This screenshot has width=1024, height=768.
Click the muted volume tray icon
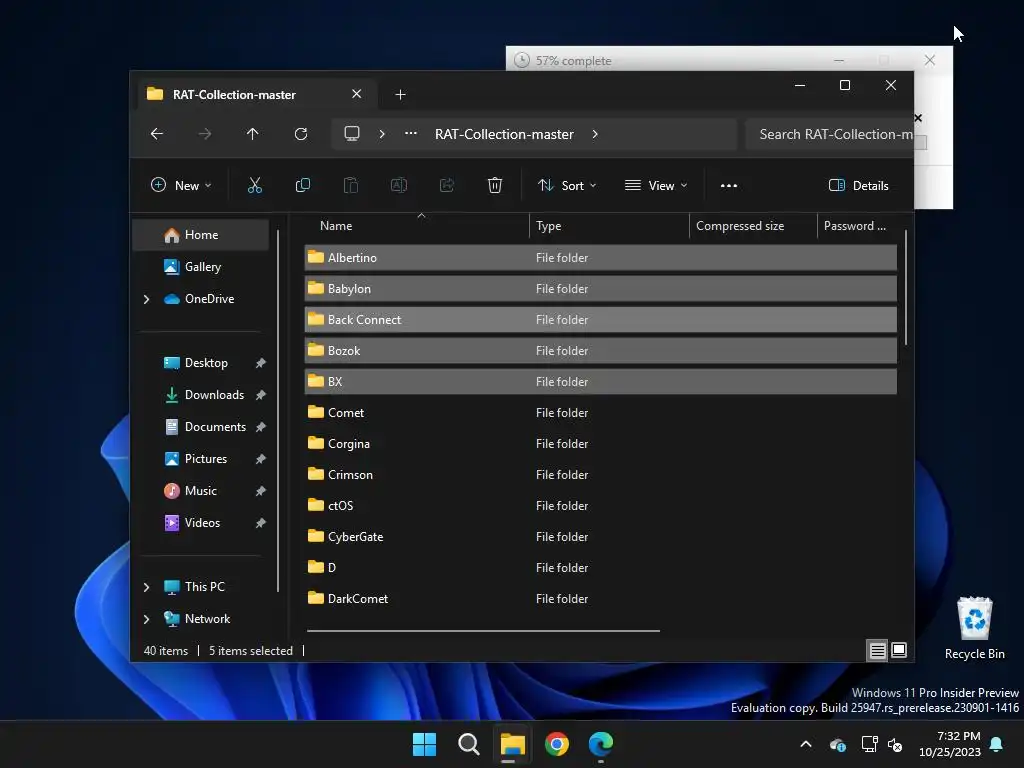pos(895,744)
